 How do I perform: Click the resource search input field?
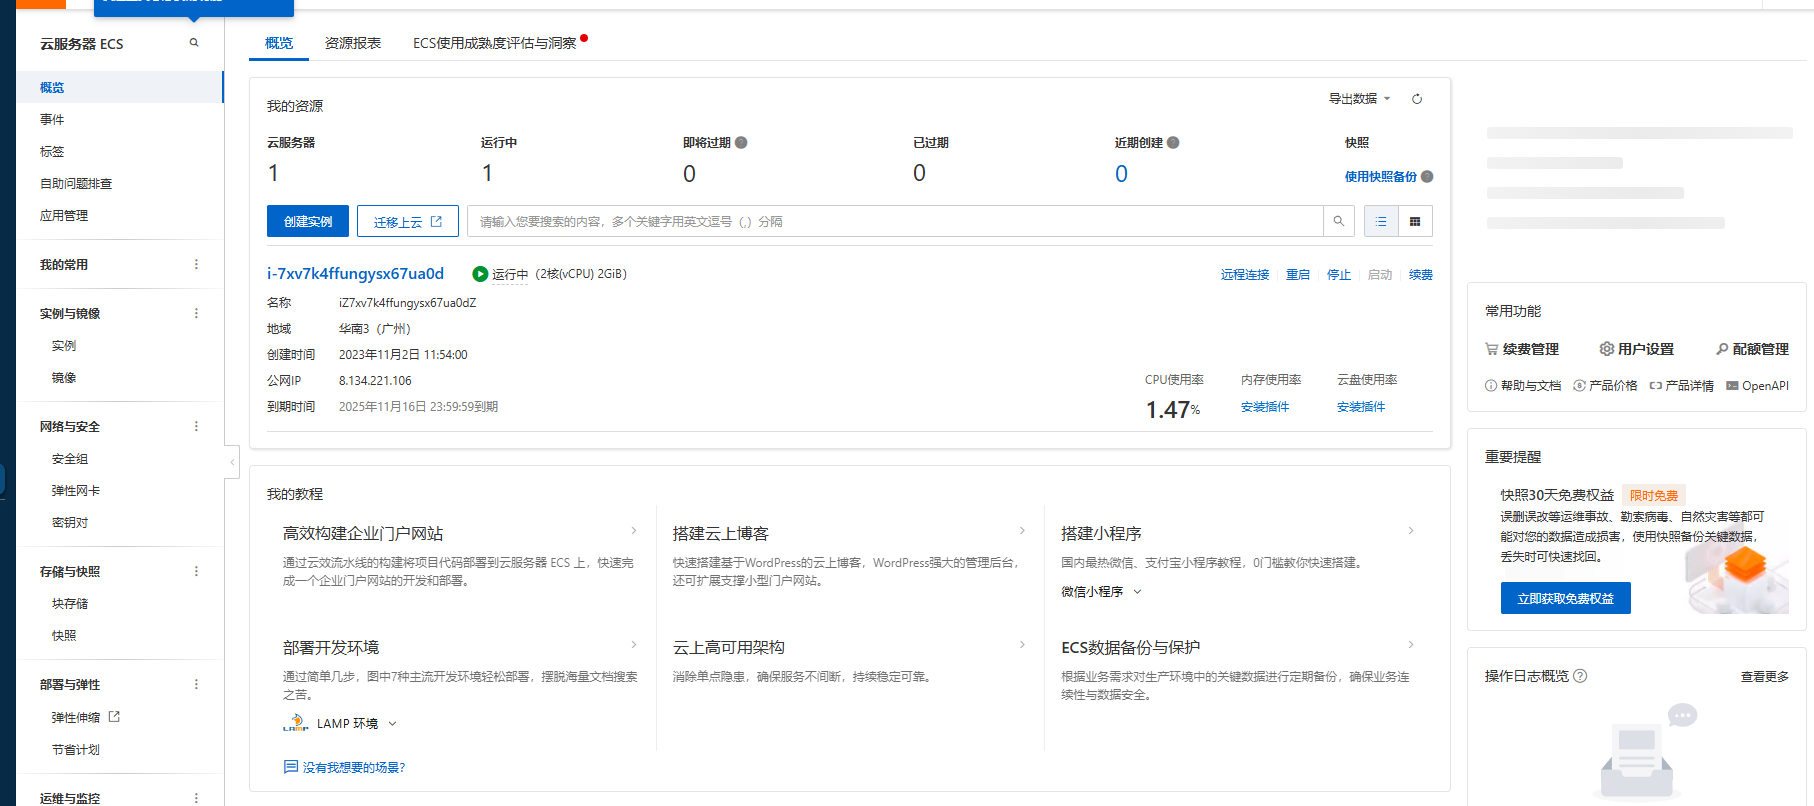coord(895,221)
